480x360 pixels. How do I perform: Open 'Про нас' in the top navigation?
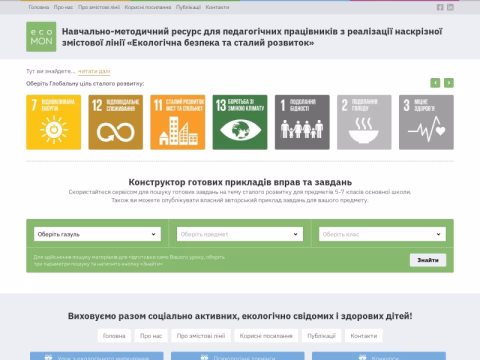coord(63,7)
